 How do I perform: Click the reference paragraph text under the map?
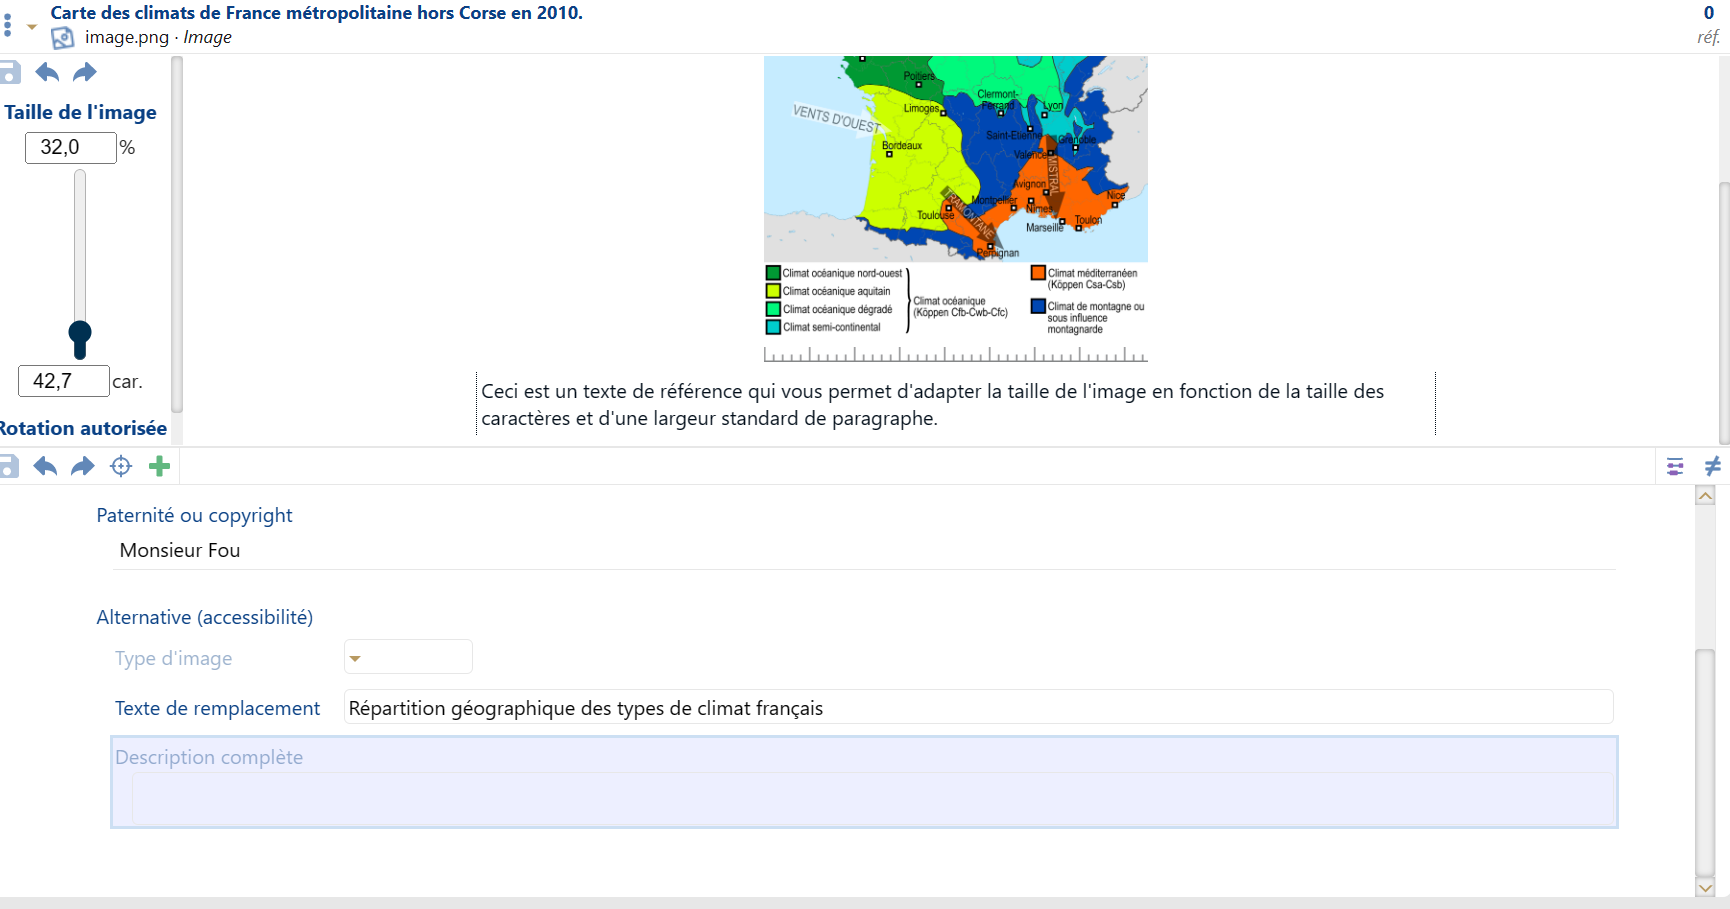[932, 405]
